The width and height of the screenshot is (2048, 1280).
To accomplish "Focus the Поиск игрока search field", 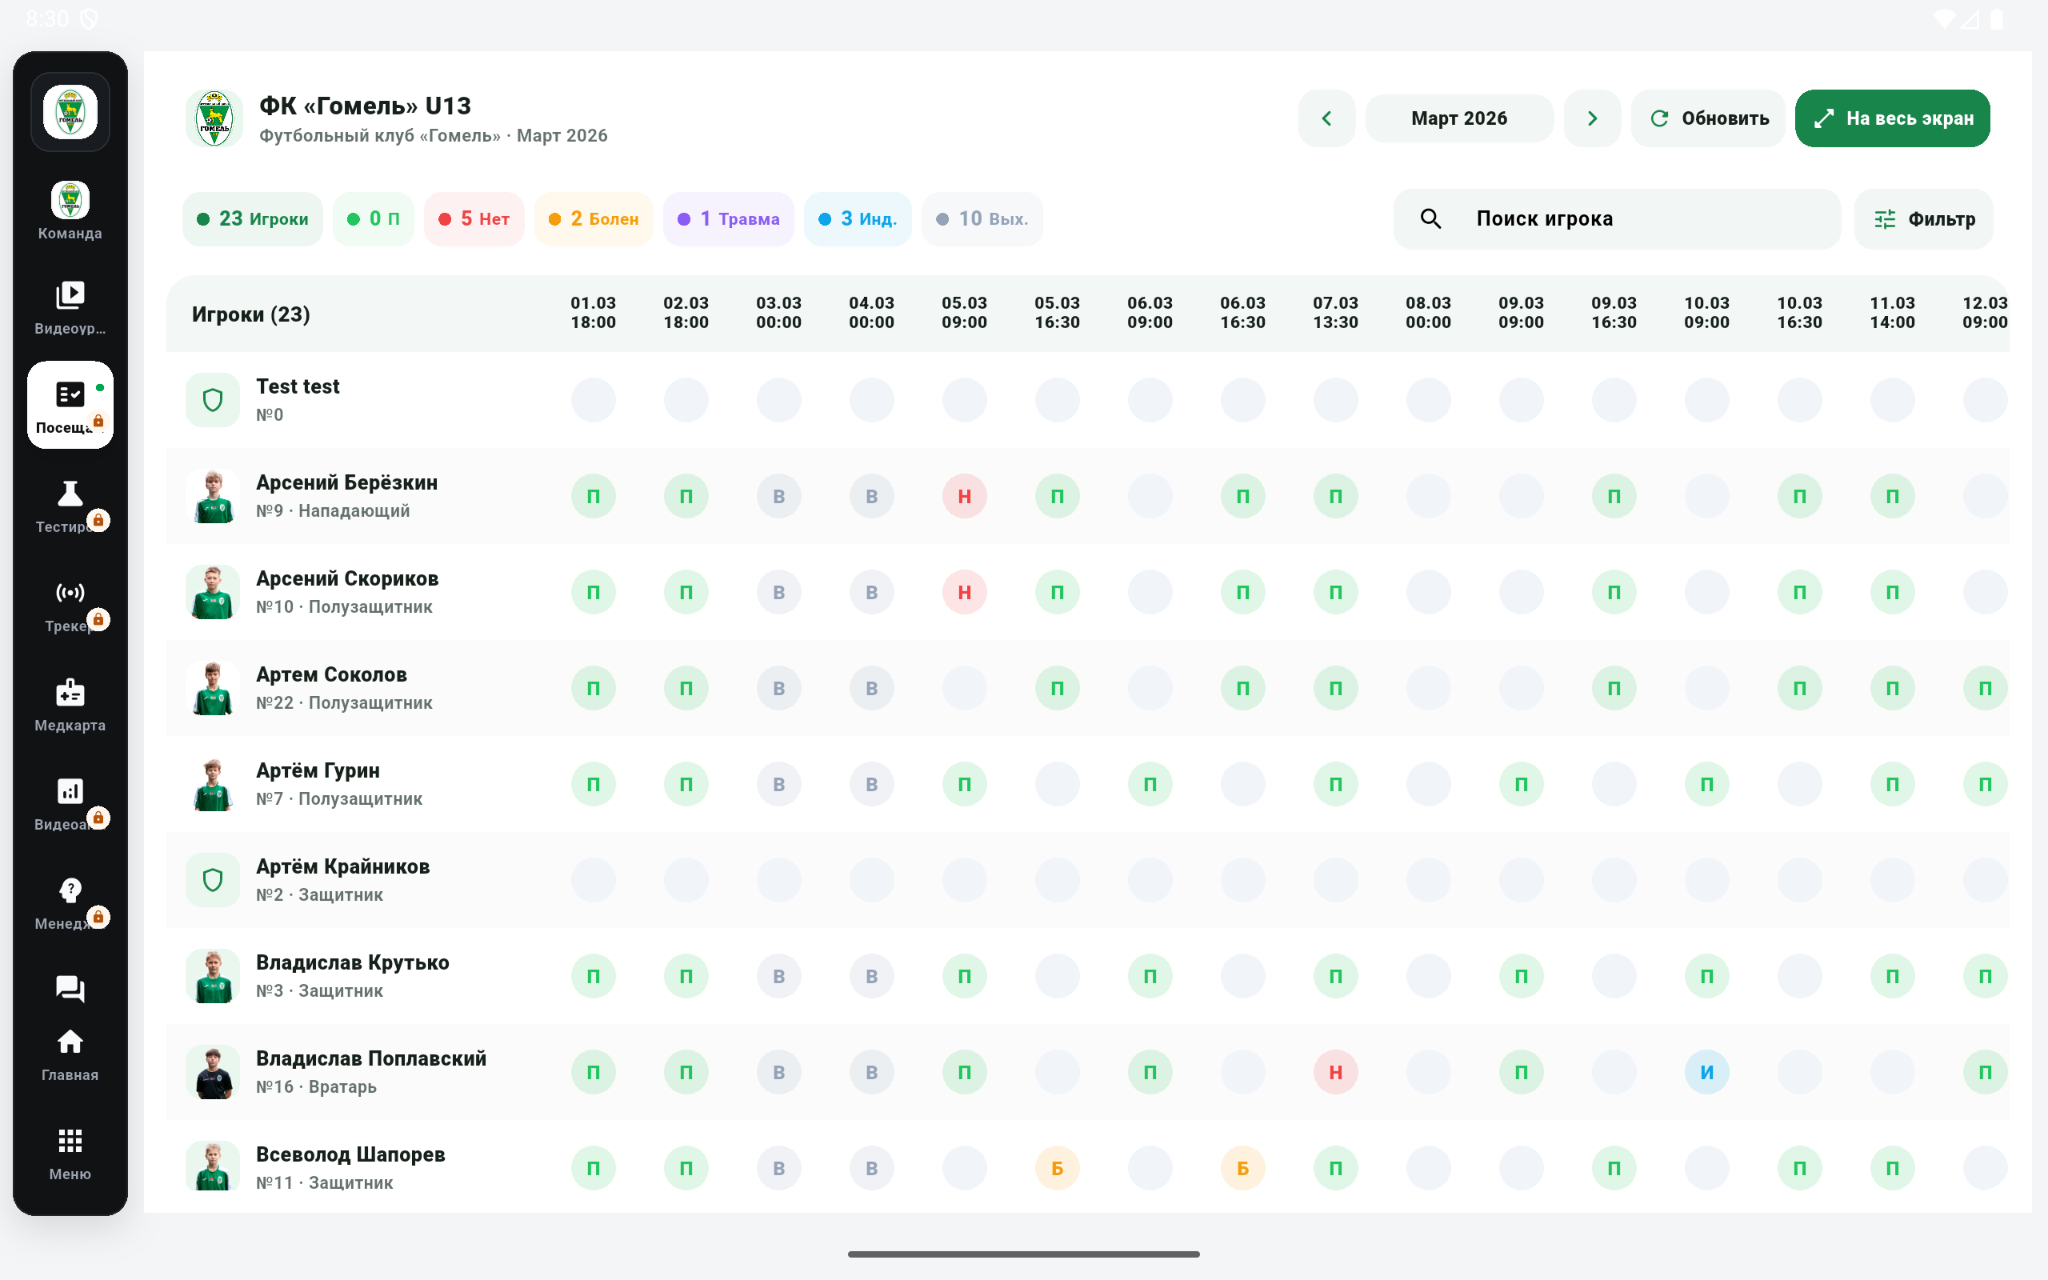I will click(x=1617, y=219).
